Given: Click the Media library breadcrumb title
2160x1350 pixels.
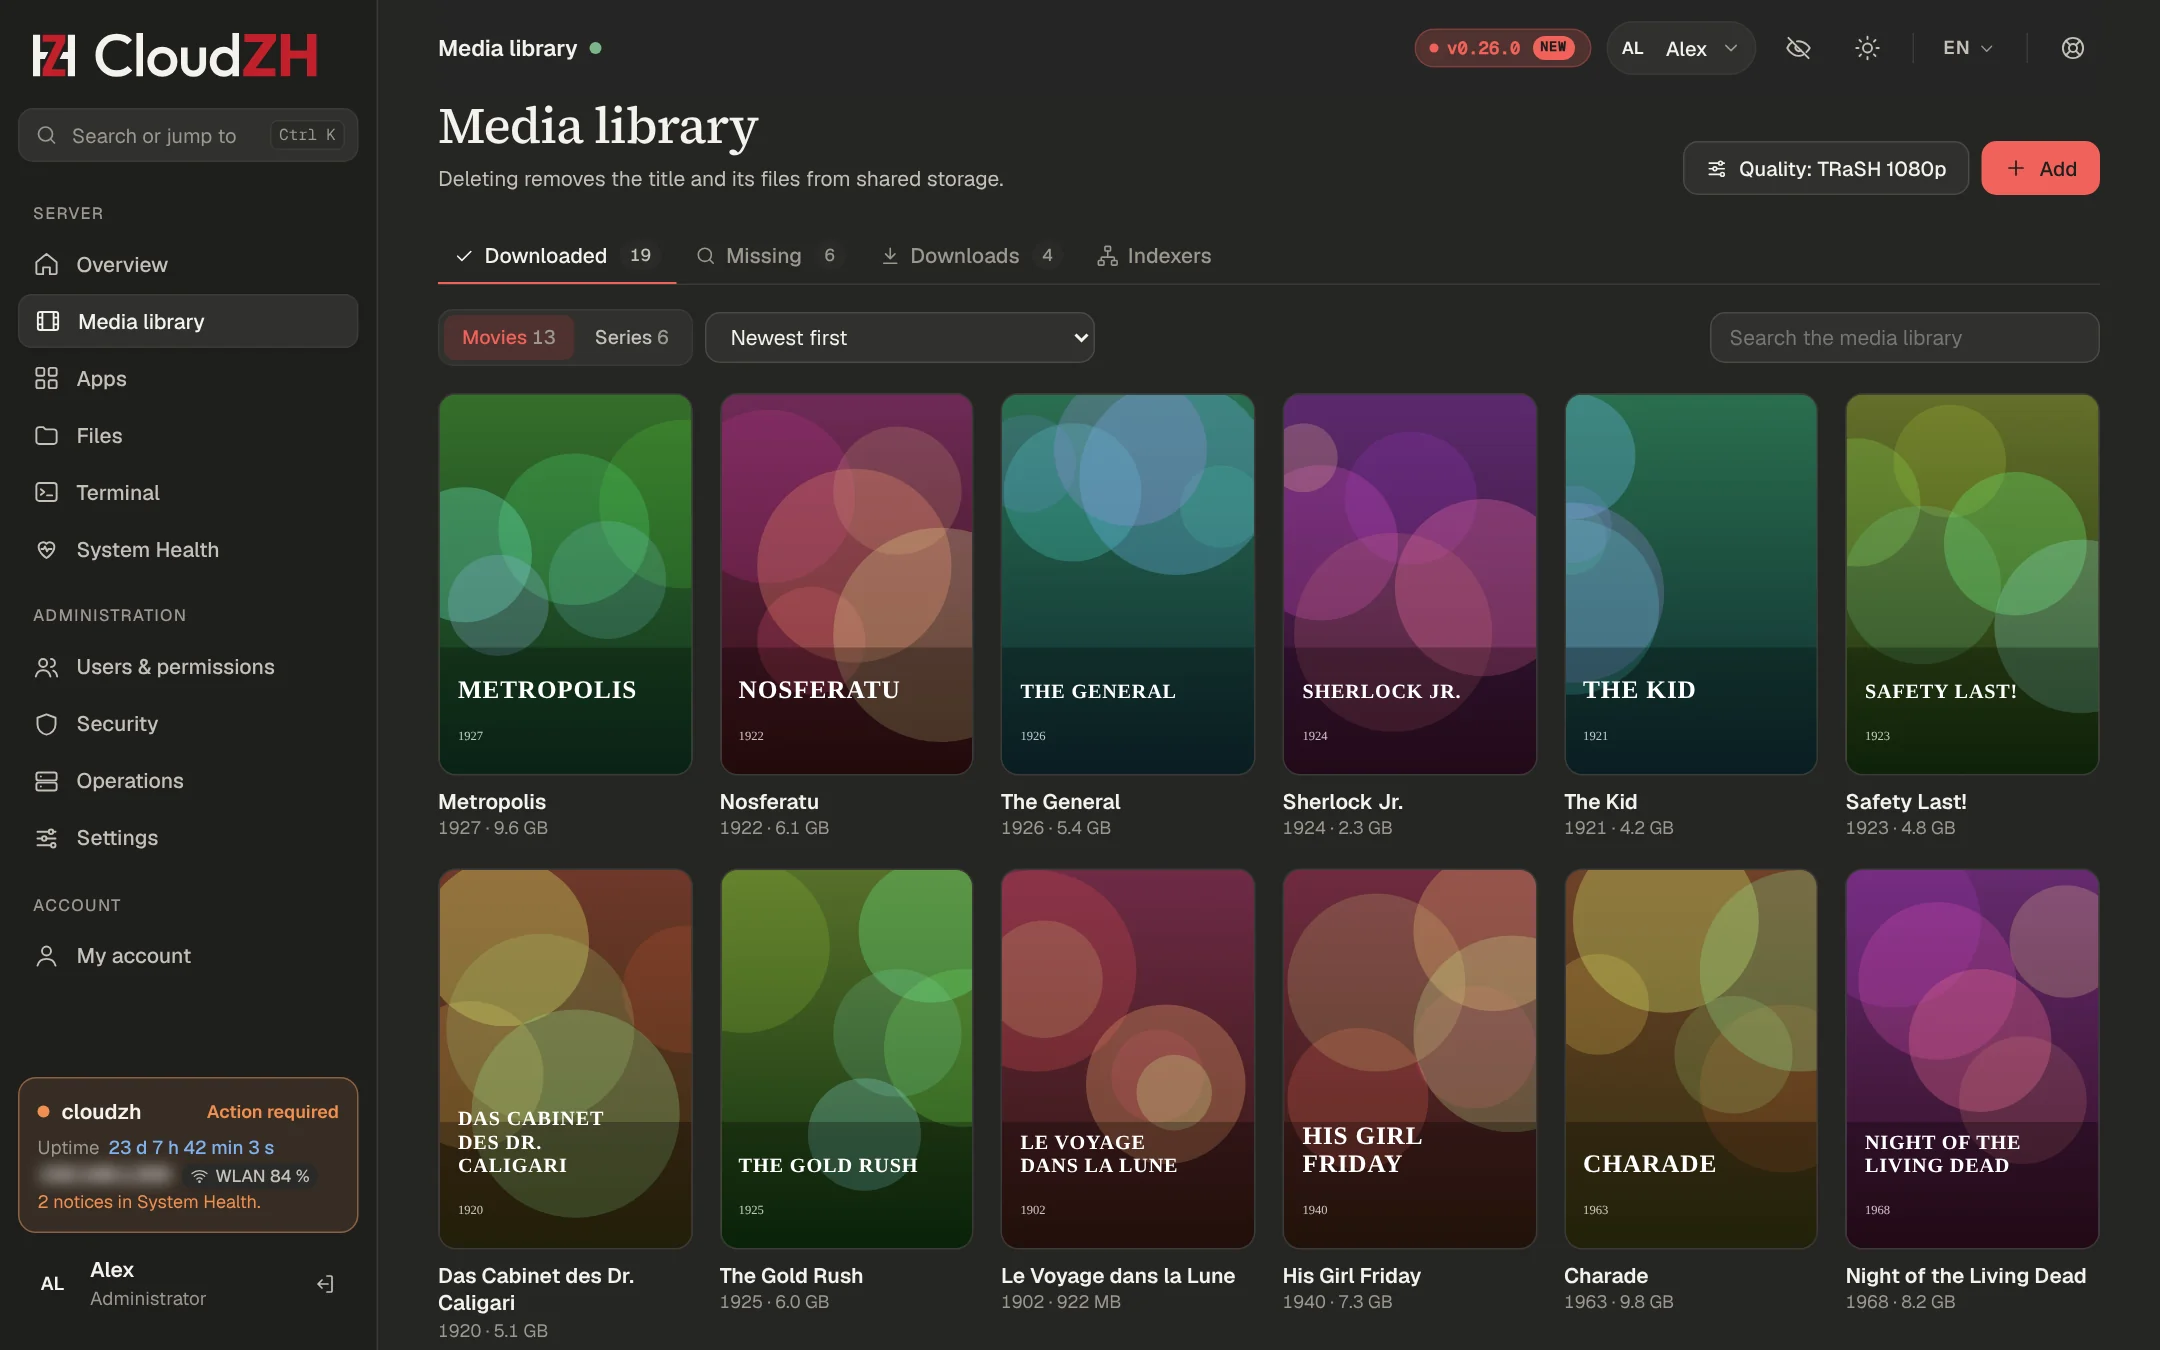Looking at the screenshot, I should coord(507,48).
